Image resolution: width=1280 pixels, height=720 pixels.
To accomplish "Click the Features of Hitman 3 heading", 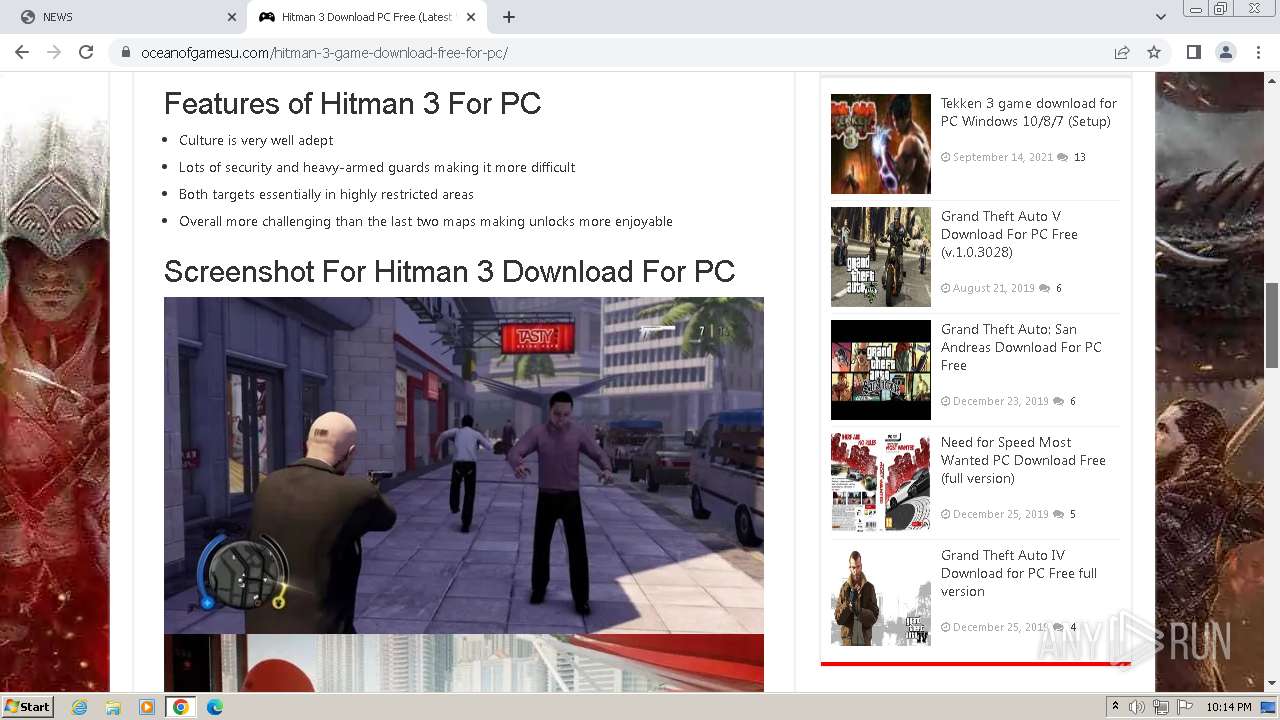I will click(352, 103).
